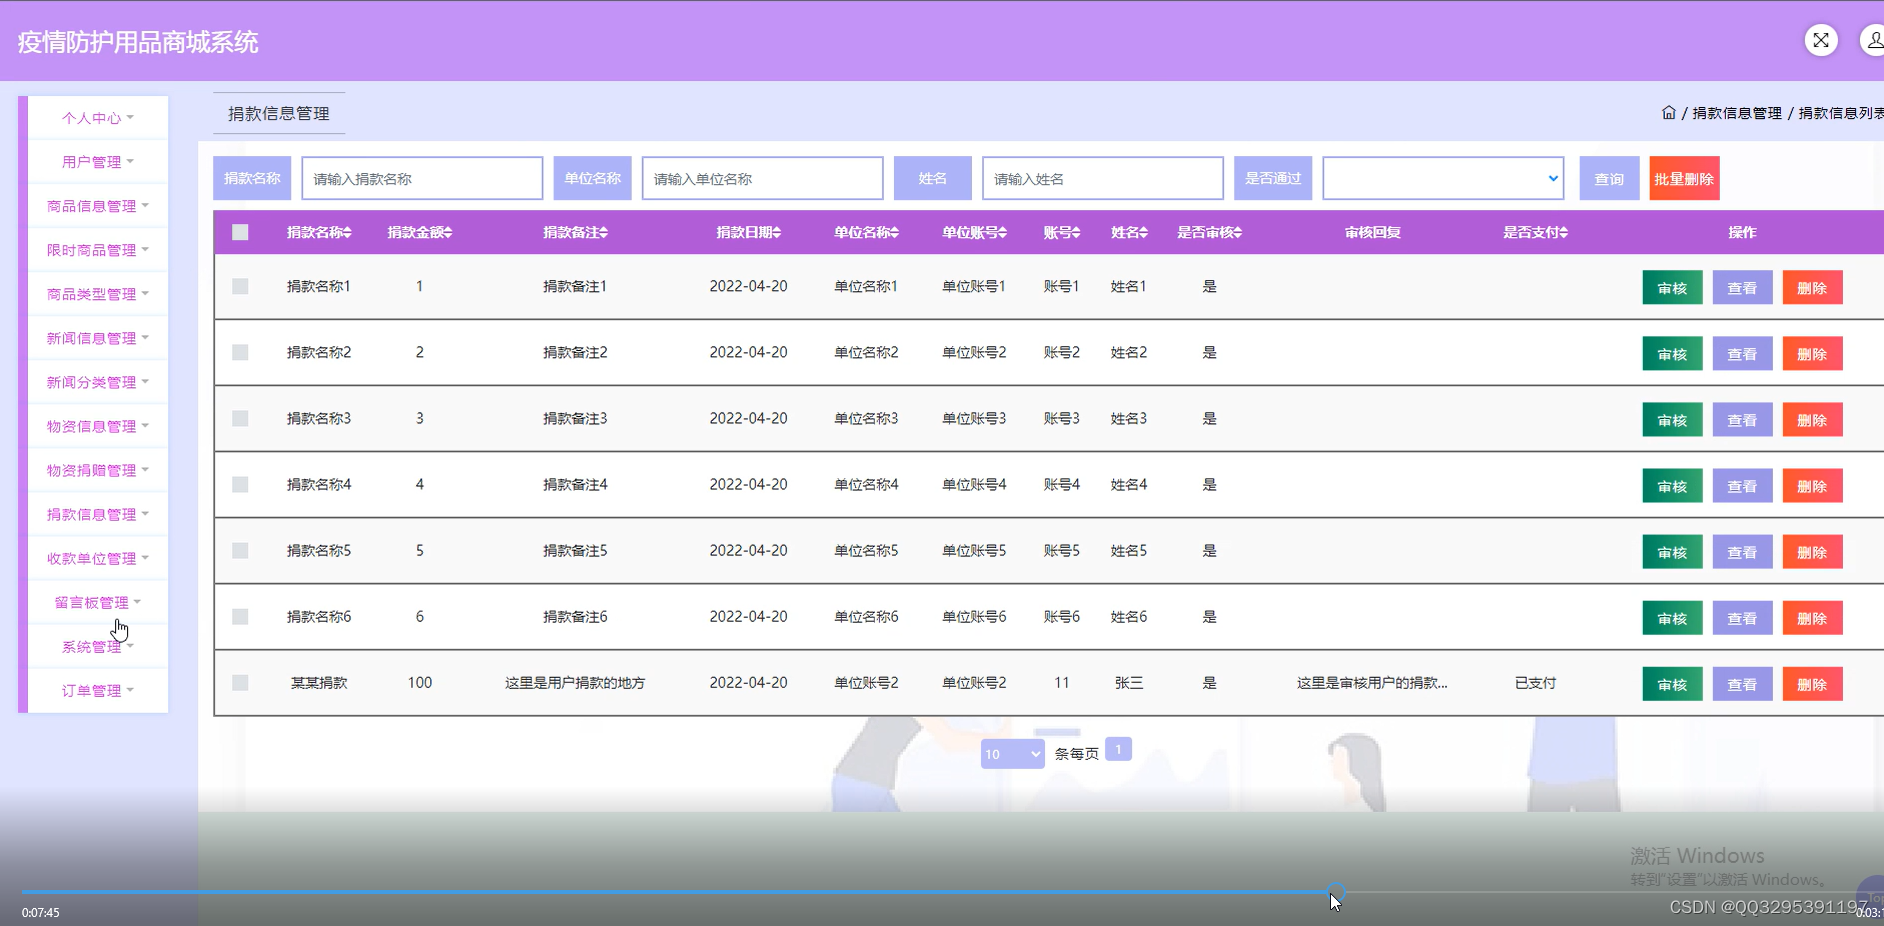Screen dimensions: 1884x926
Task: Click the 已支付 status cell
Action: pyautogui.click(x=1535, y=683)
